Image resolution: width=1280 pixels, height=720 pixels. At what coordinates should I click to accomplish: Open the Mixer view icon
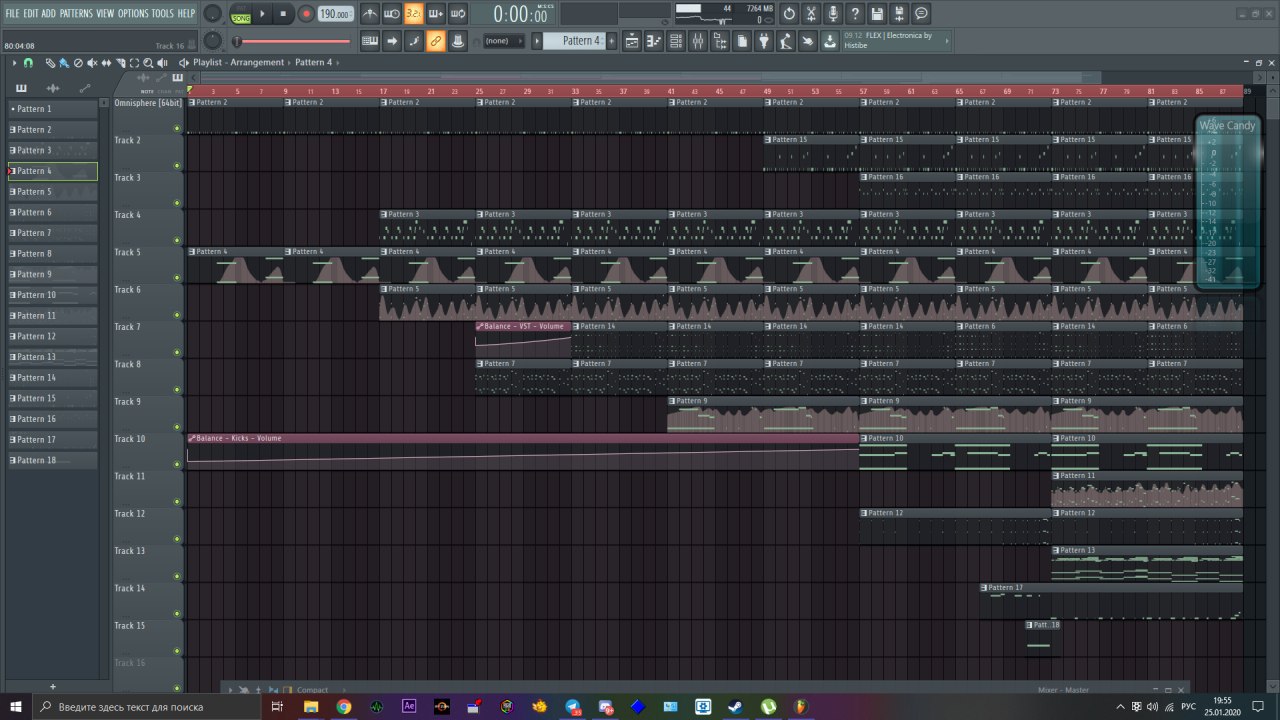click(x=698, y=41)
